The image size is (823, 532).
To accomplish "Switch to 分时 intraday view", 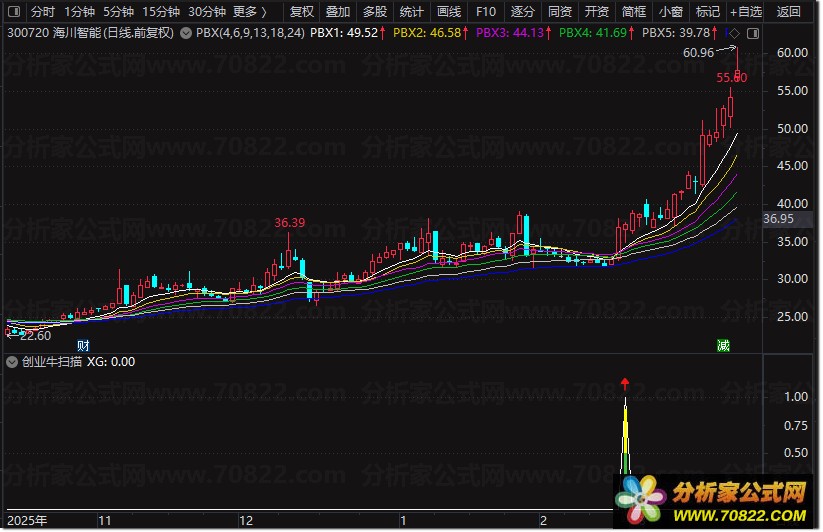I will click(43, 11).
